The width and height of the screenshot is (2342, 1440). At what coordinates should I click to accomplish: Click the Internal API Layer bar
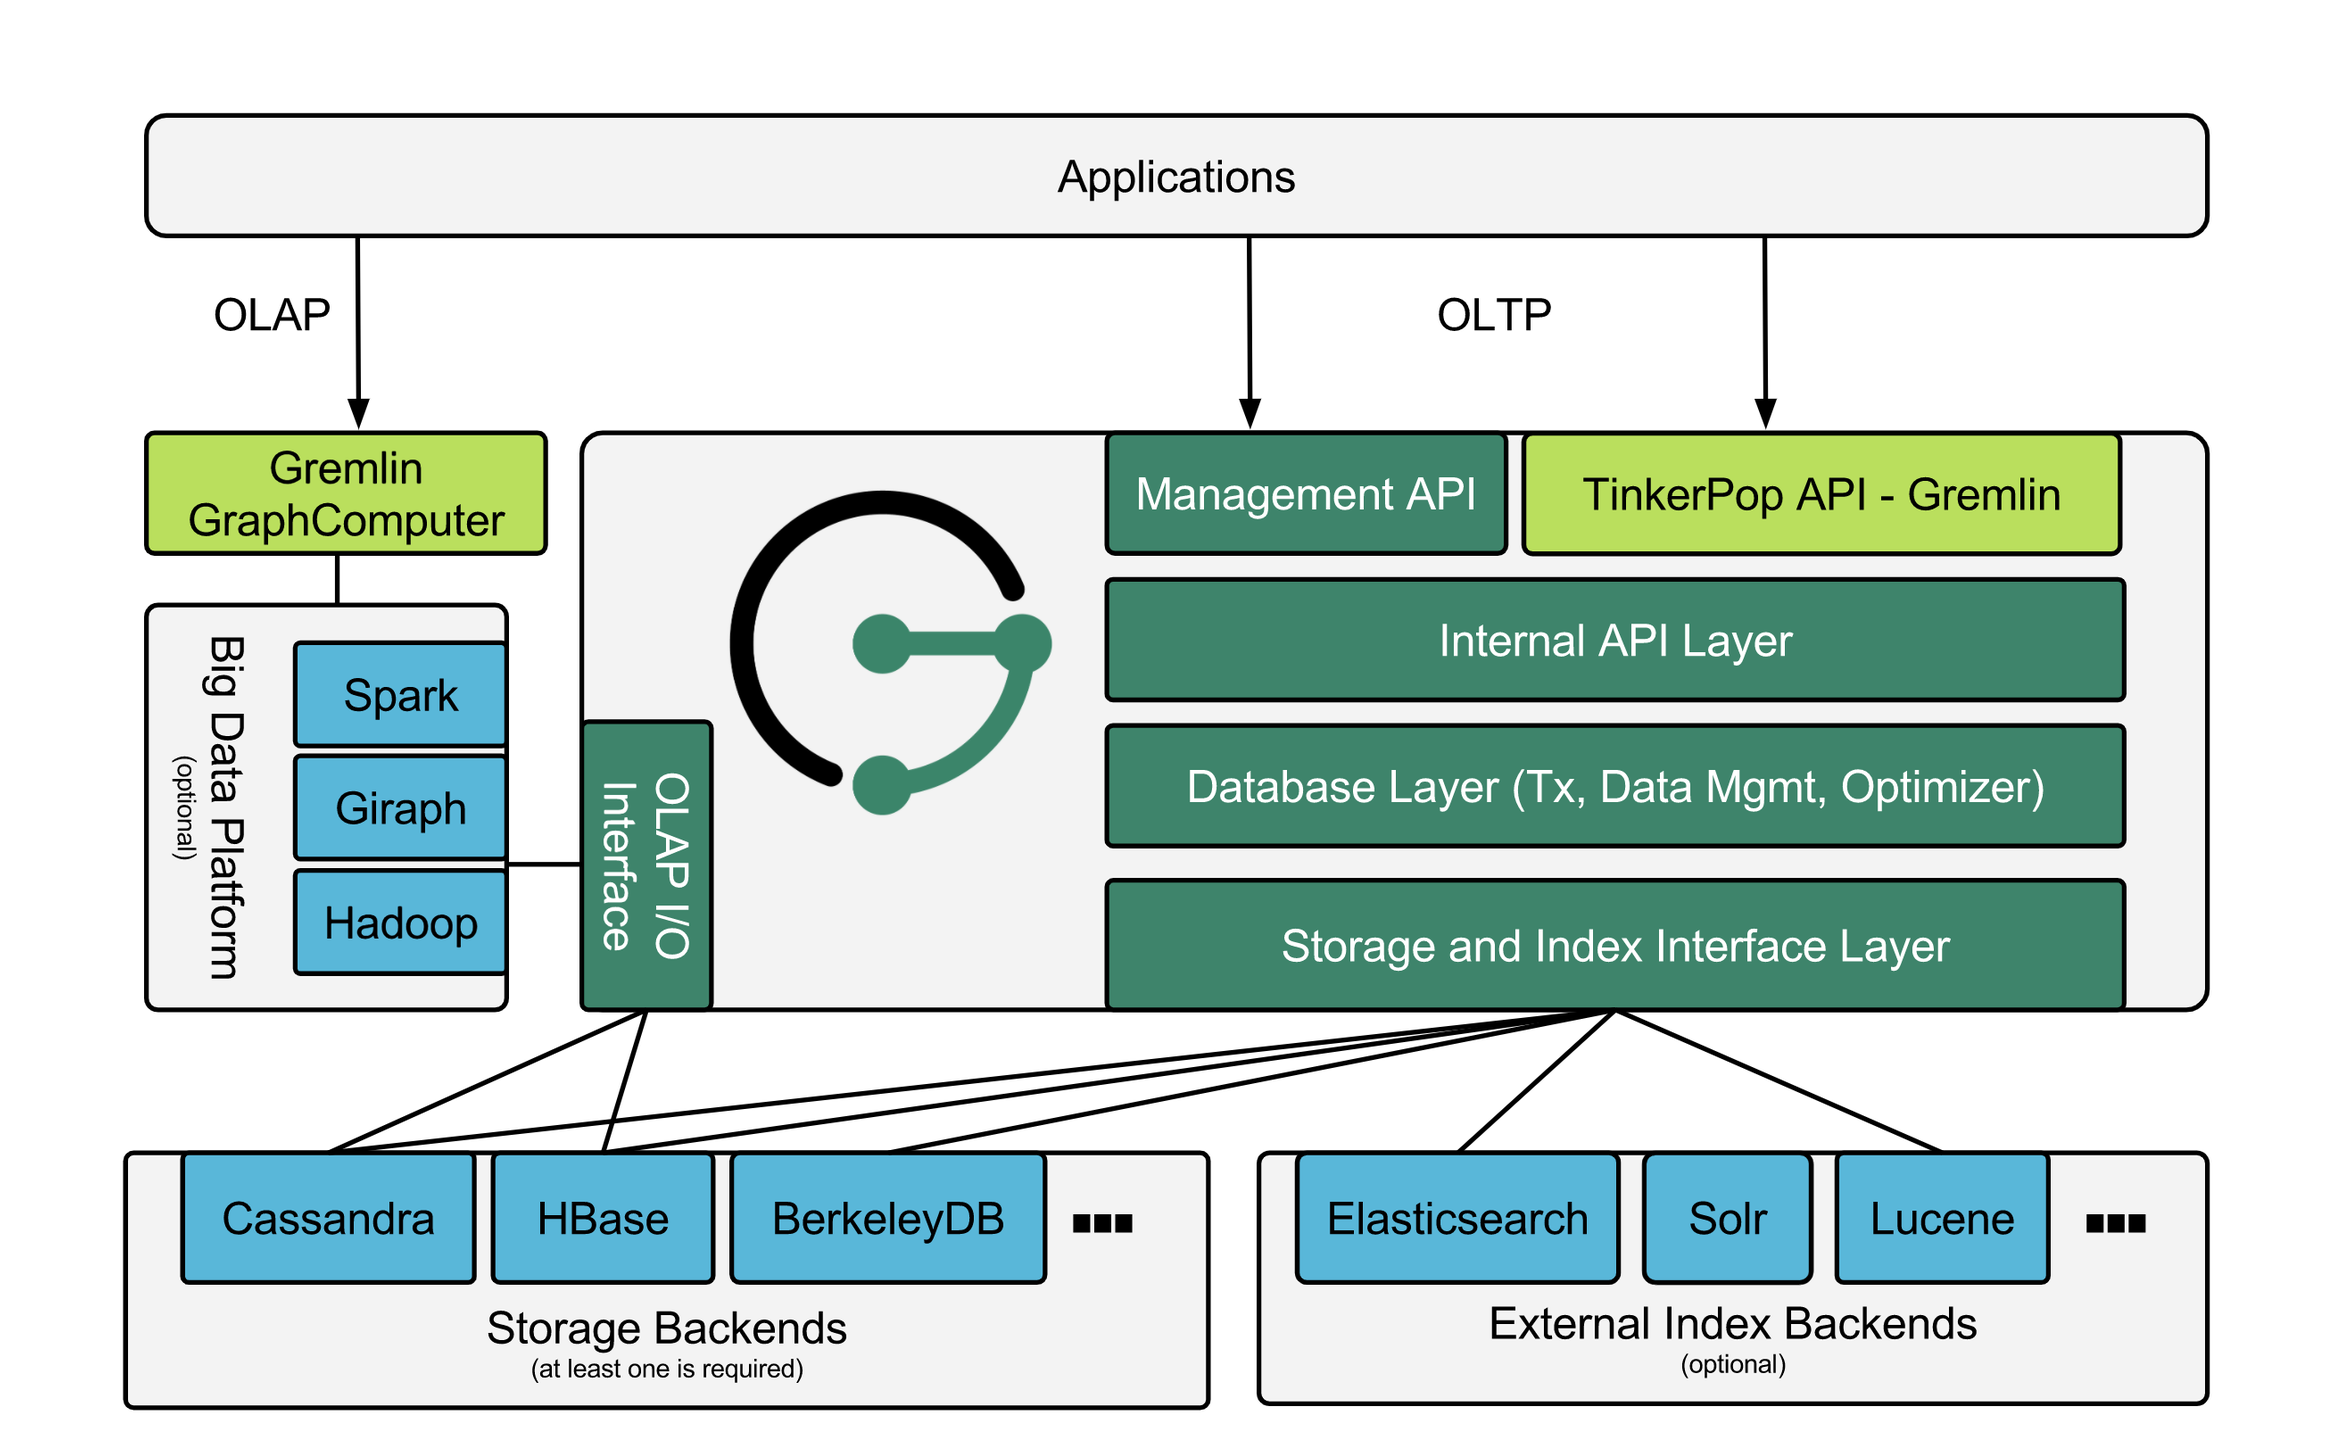(x=1614, y=640)
